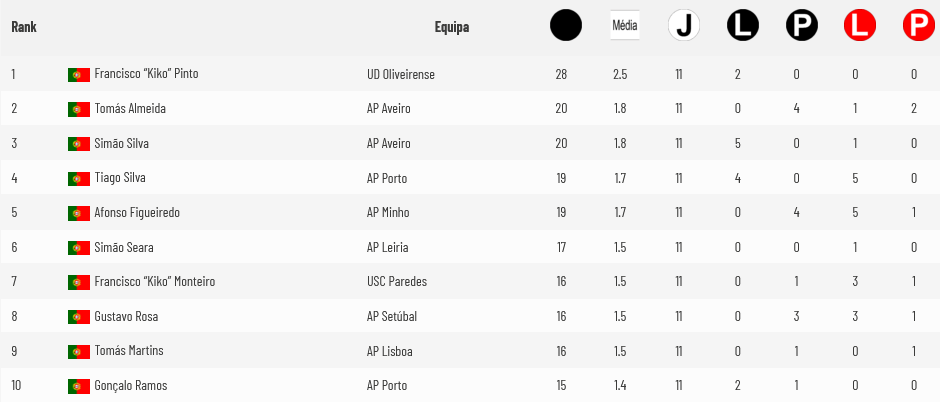Image resolution: width=940 pixels, height=402 pixels.
Task: Open UD Oliveirense team link
Action: (x=400, y=74)
